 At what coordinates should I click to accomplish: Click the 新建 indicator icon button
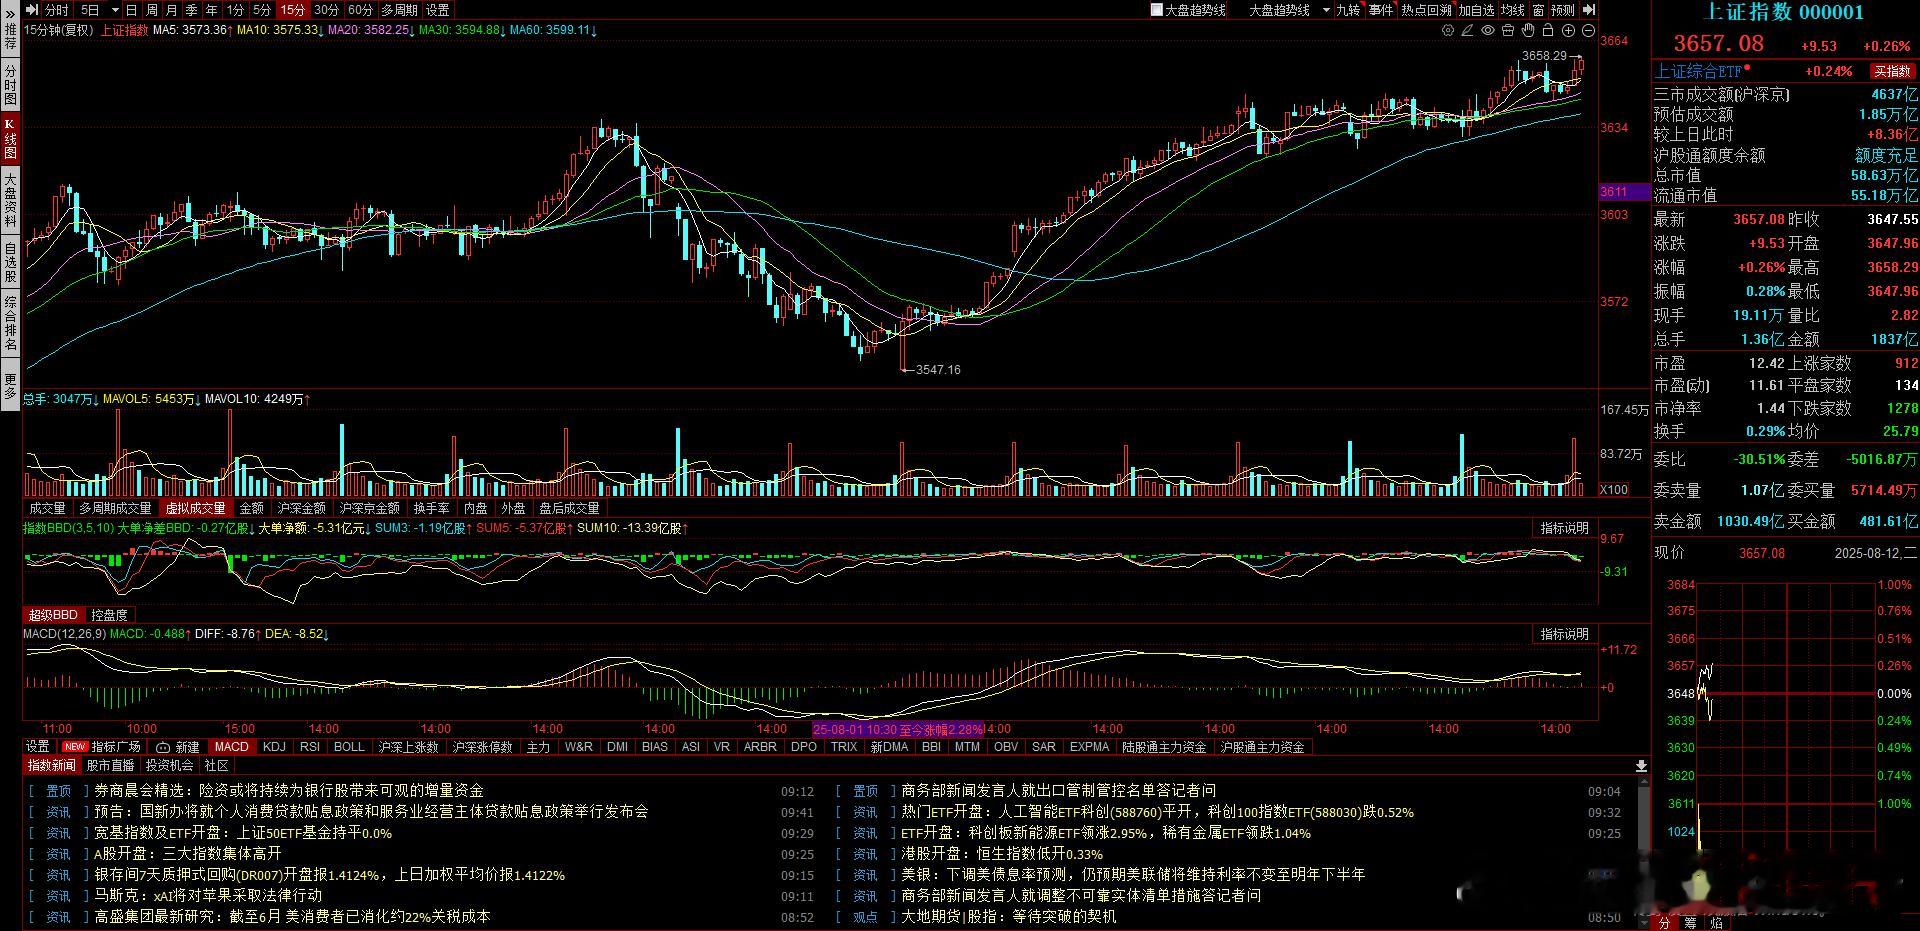point(177,747)
